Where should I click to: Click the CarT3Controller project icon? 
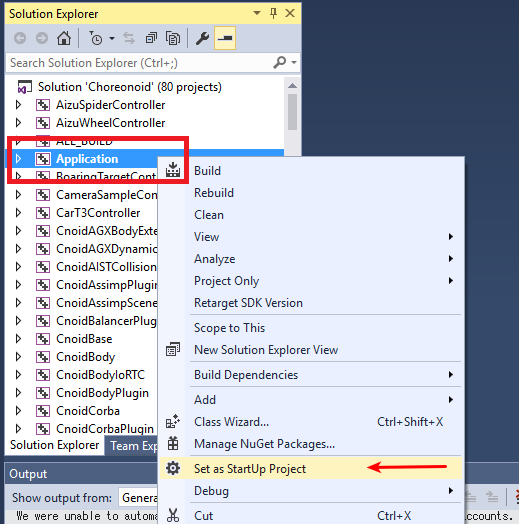pos(43,213)
